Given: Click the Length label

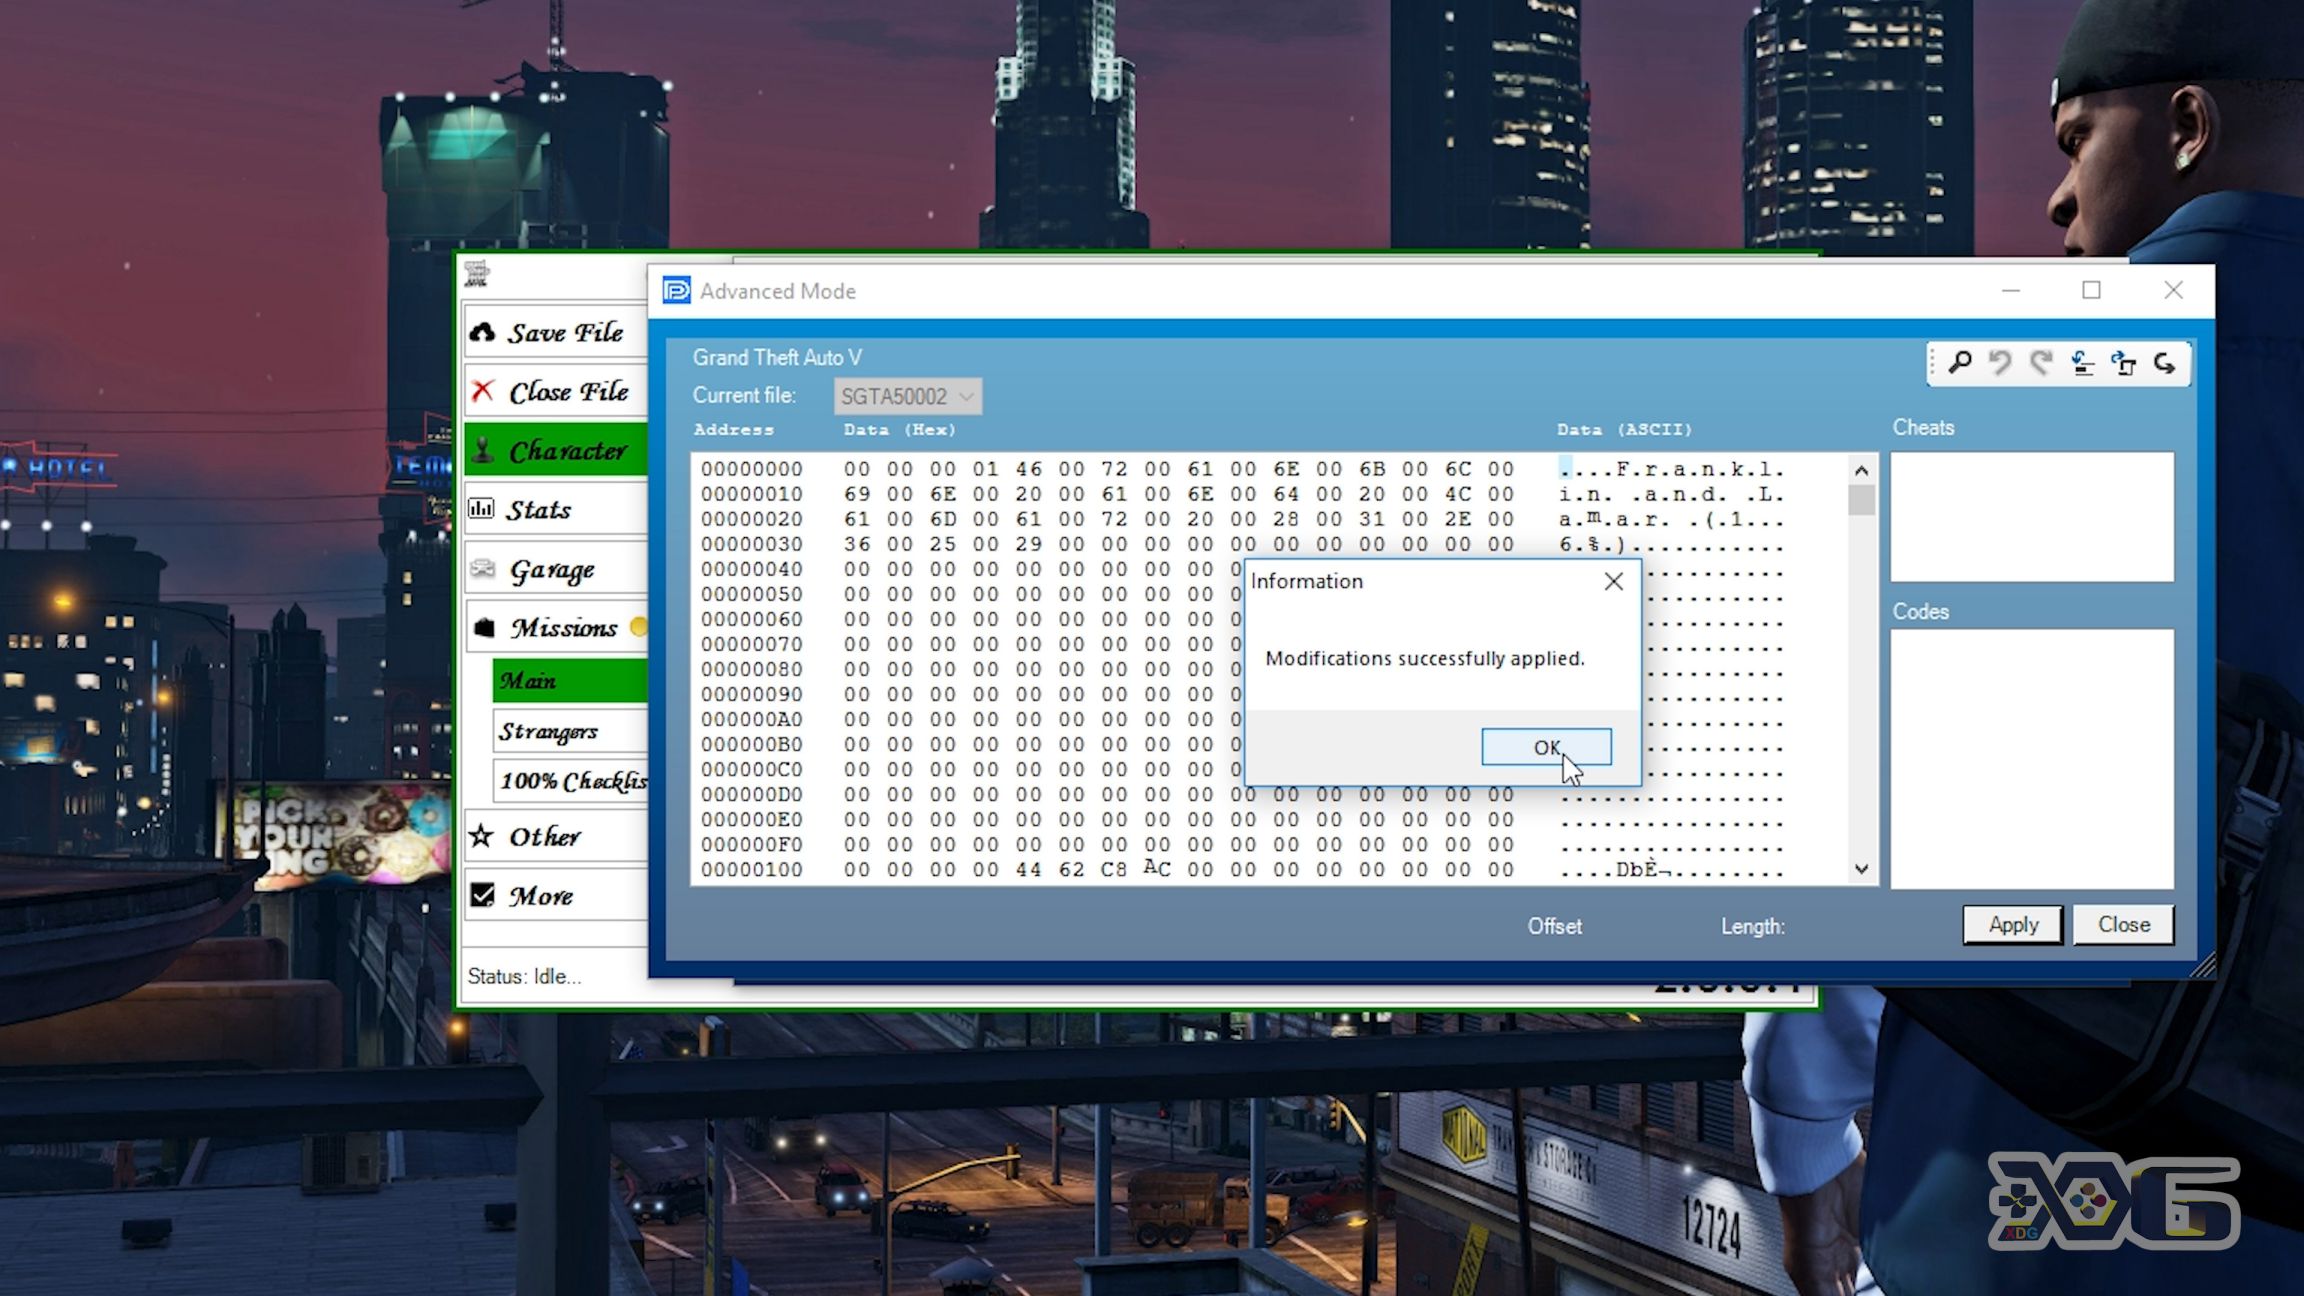Looking at the screenshot, I should pyautogui.click(x=1752, y=926).
